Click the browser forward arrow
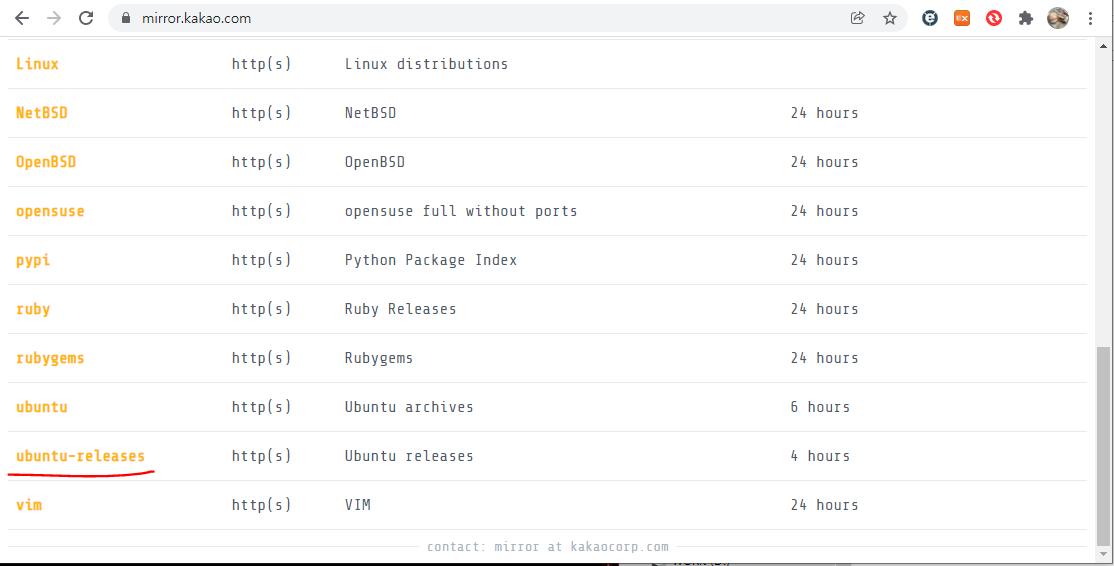This screenshot has height=566, width=1114. tap(54, 18)
